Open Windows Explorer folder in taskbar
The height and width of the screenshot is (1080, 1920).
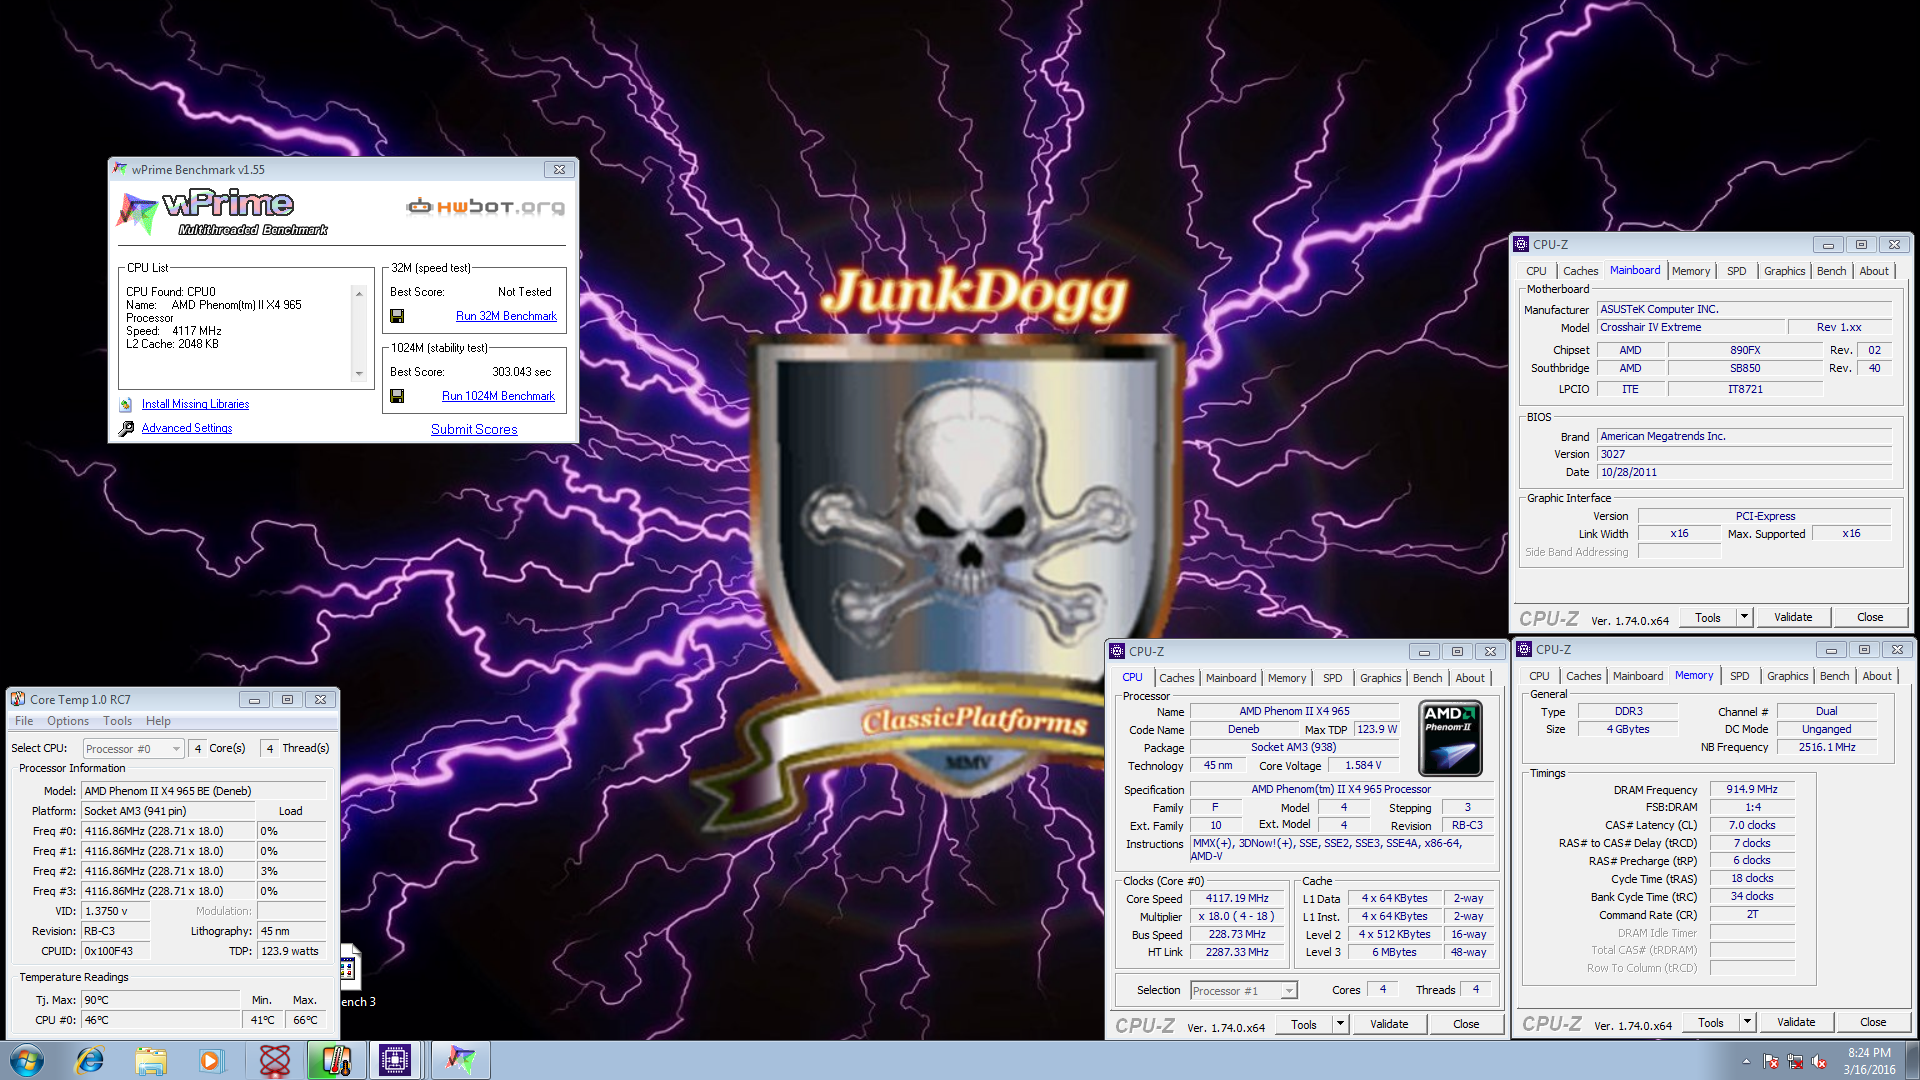(x=150, y=1060)
